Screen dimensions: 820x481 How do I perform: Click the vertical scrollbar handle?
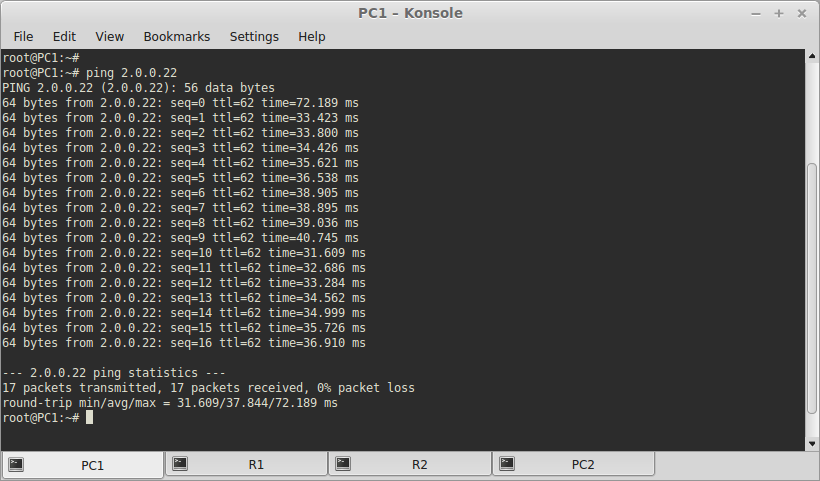click(x=812, y=289)
